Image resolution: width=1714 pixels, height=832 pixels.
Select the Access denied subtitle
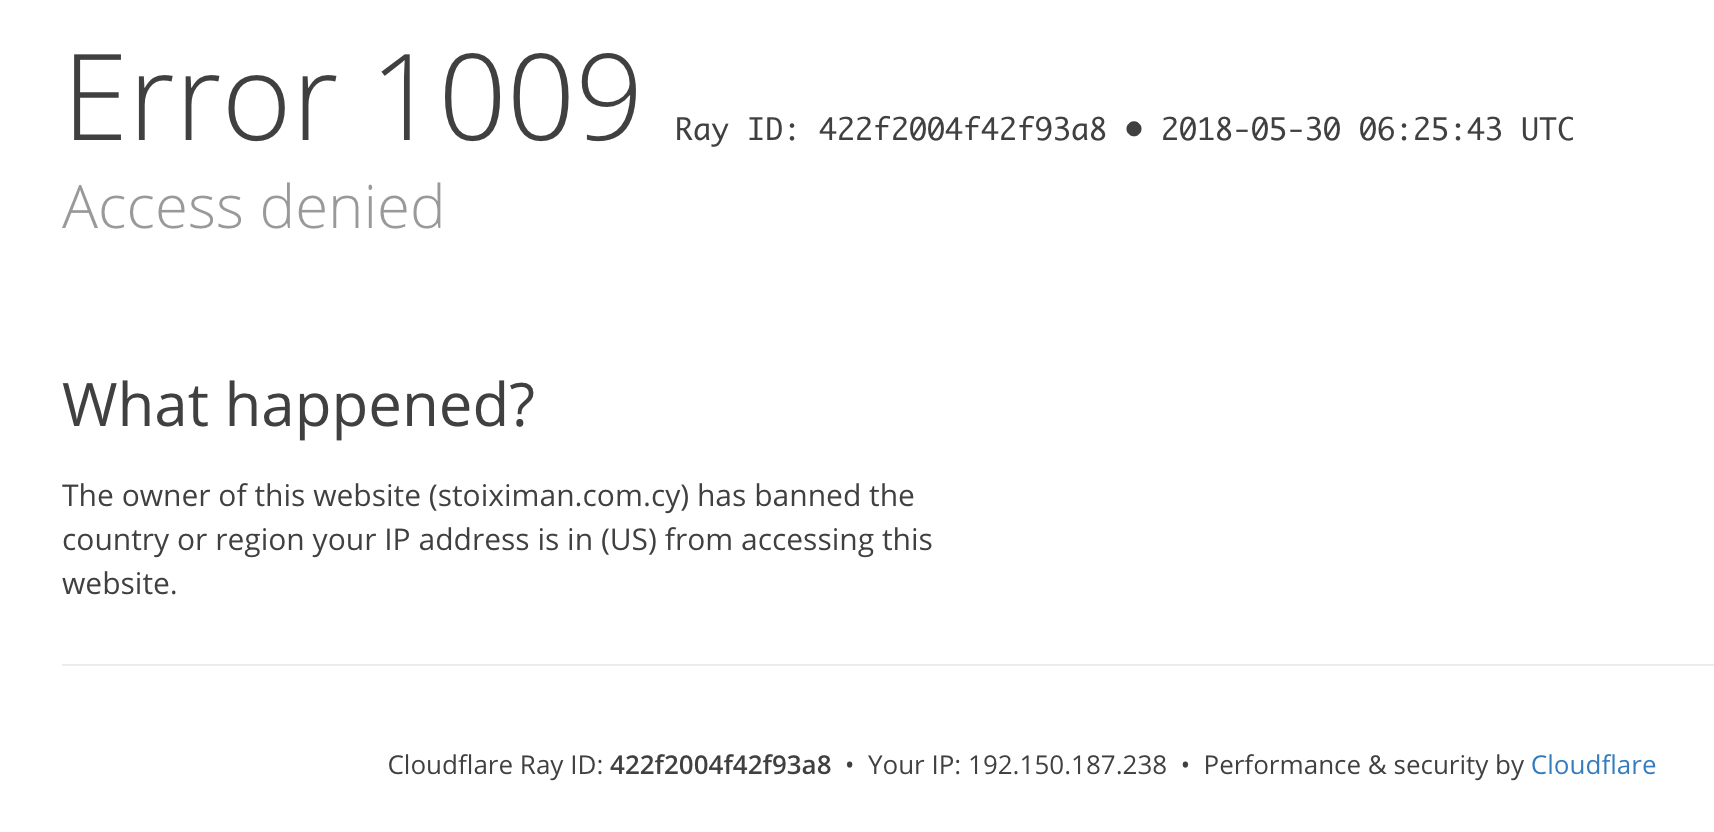pyautogui.click(x=253, y=207)
